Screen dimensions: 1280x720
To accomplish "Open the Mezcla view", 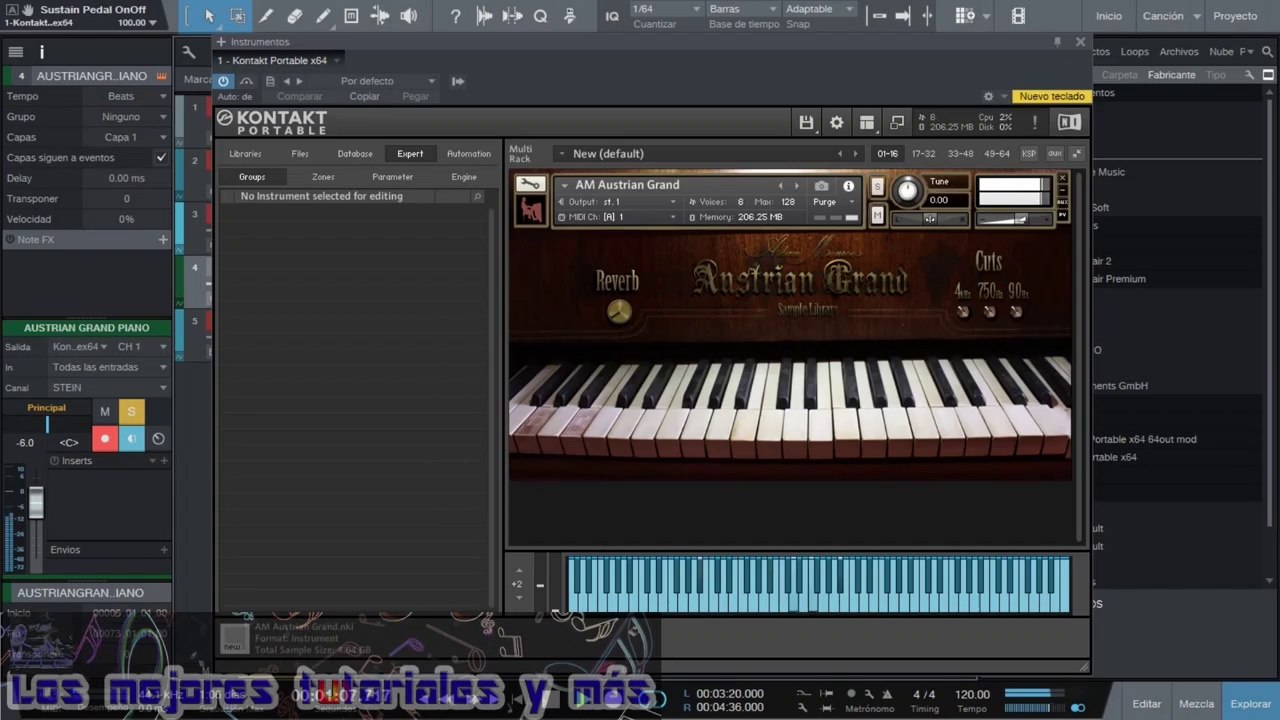I will pos(1197,704).
